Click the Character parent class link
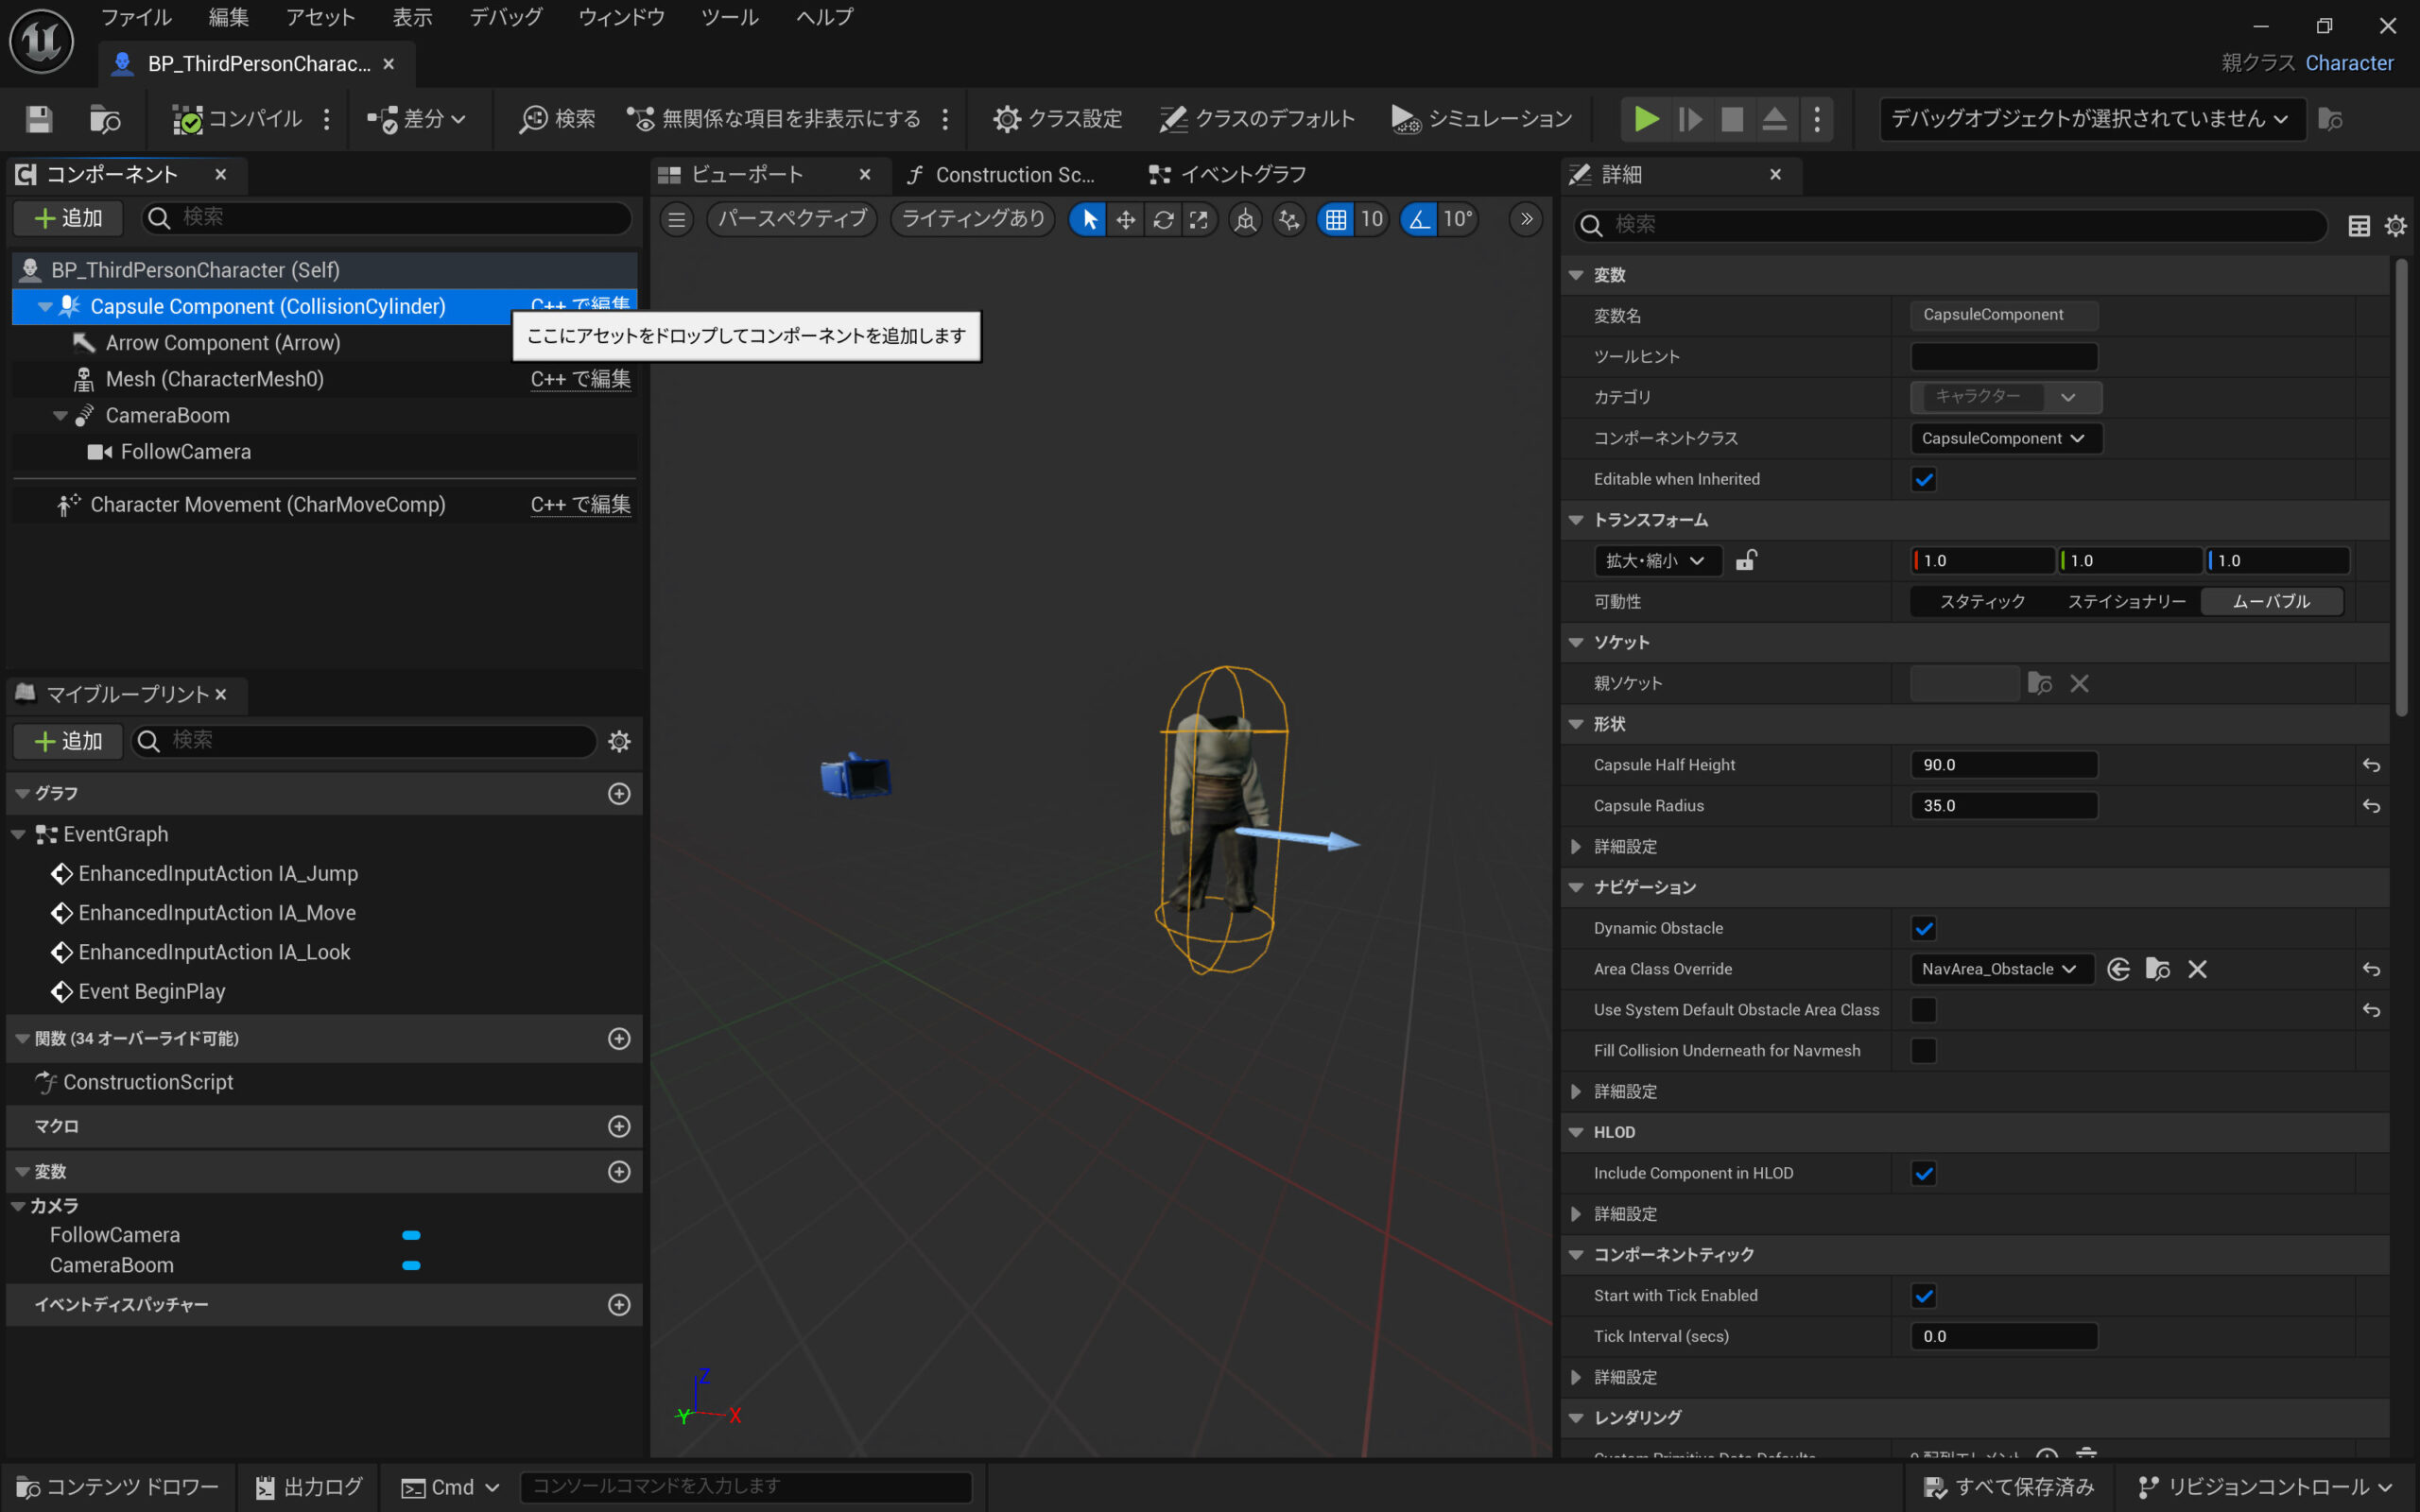Screen dimensions: 2420x1512 (x=2348, y=63)
